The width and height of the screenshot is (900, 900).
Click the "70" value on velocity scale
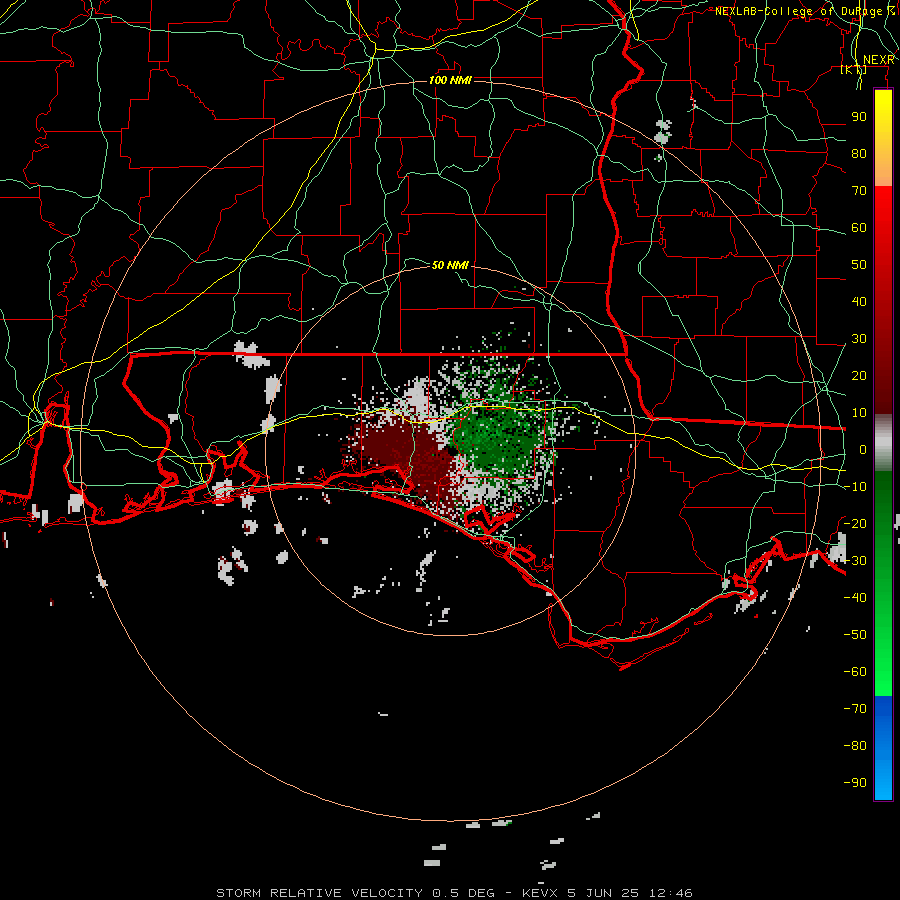click(859, 191)
